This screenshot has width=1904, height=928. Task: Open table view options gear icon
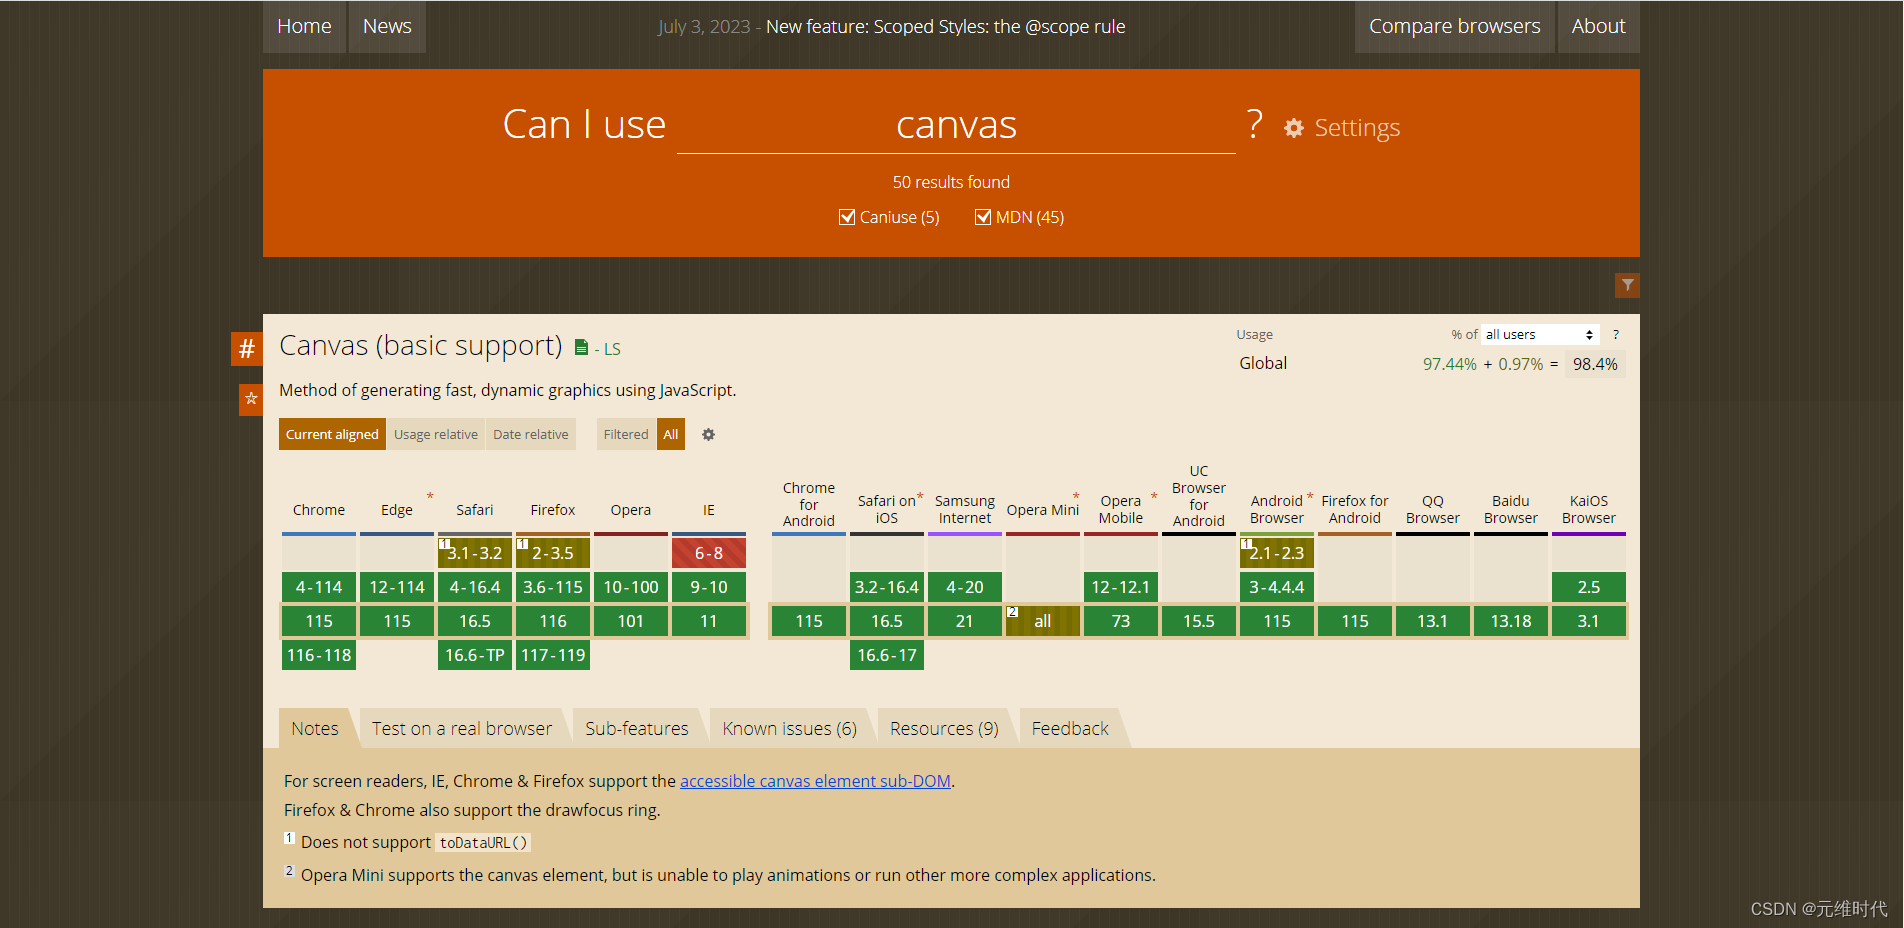(708, 434)
